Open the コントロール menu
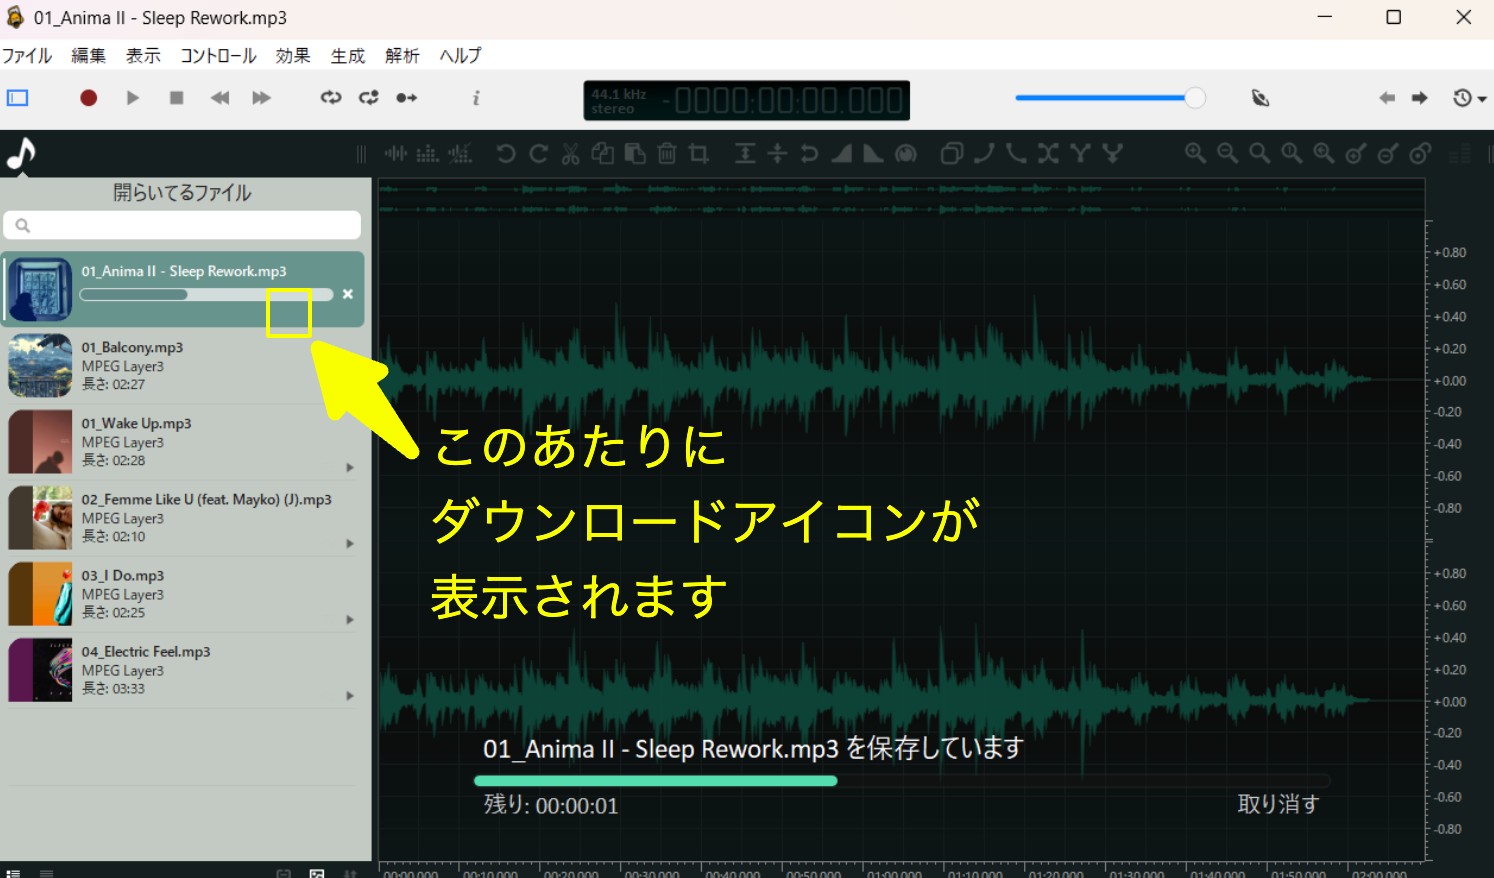1494x878 pixels. (x=218, y=55)
